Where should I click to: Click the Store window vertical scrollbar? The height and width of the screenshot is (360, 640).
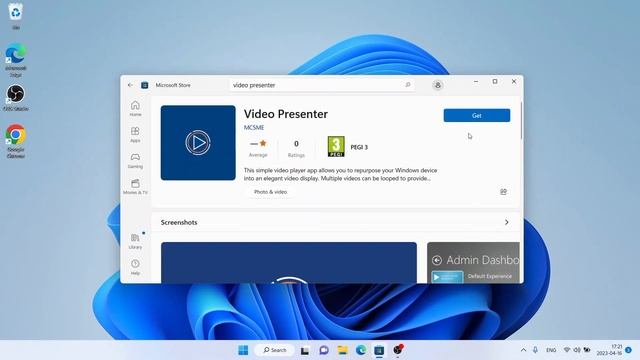[x=521, y=120]
